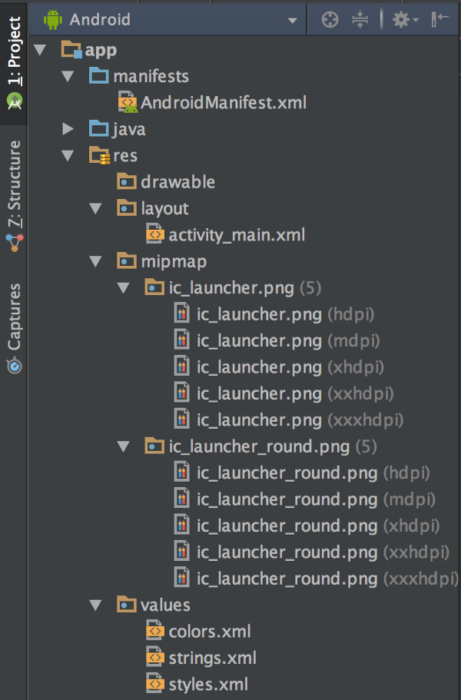Collapse the manifests folder

[x=68, y=76]
